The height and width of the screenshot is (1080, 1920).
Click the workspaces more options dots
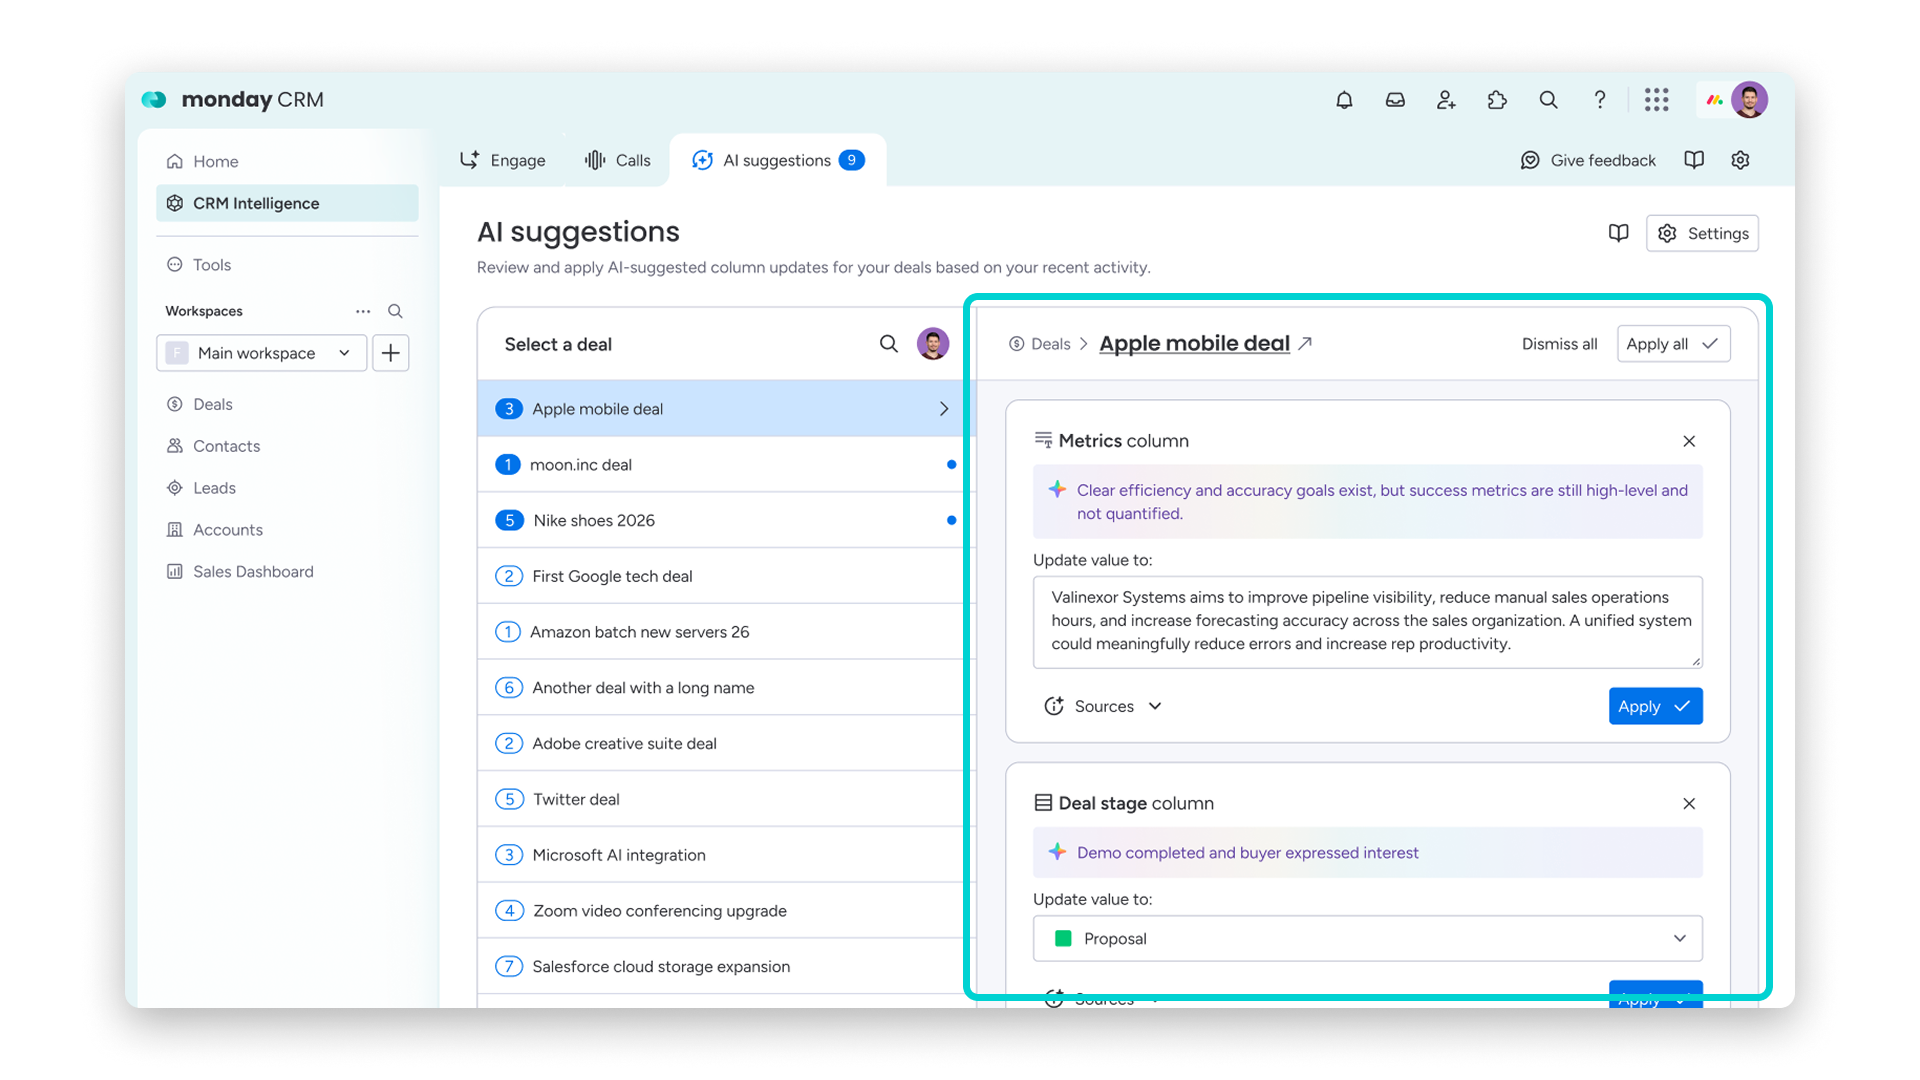pyautogui.click(x=363, y=311)
